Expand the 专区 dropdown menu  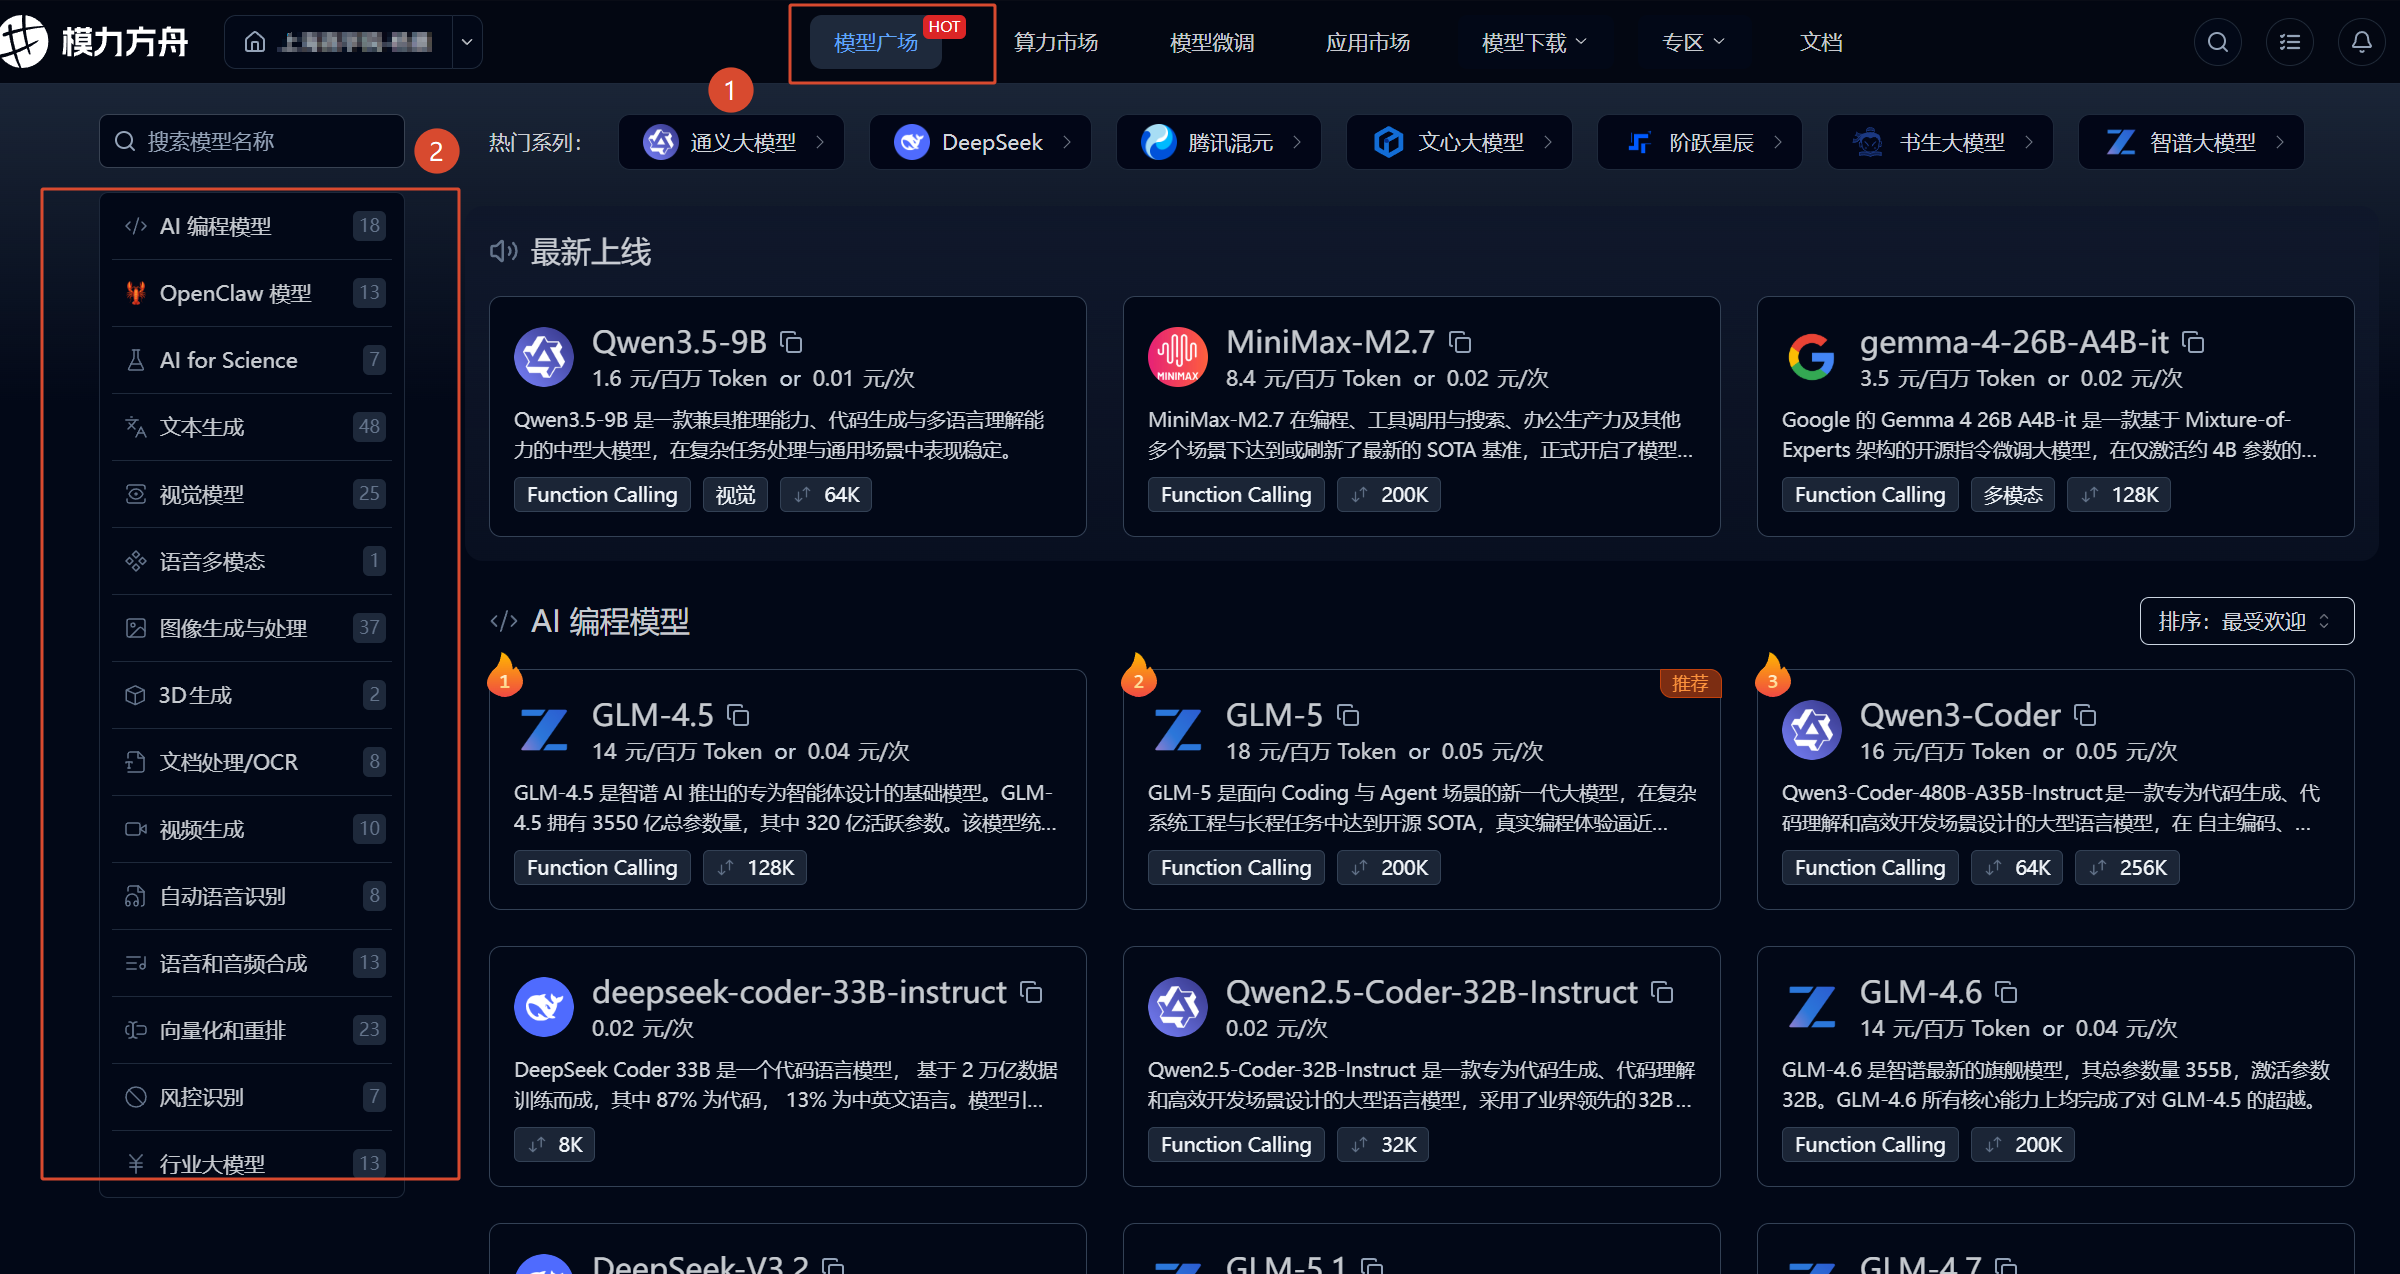click(x=1692, y=42)
